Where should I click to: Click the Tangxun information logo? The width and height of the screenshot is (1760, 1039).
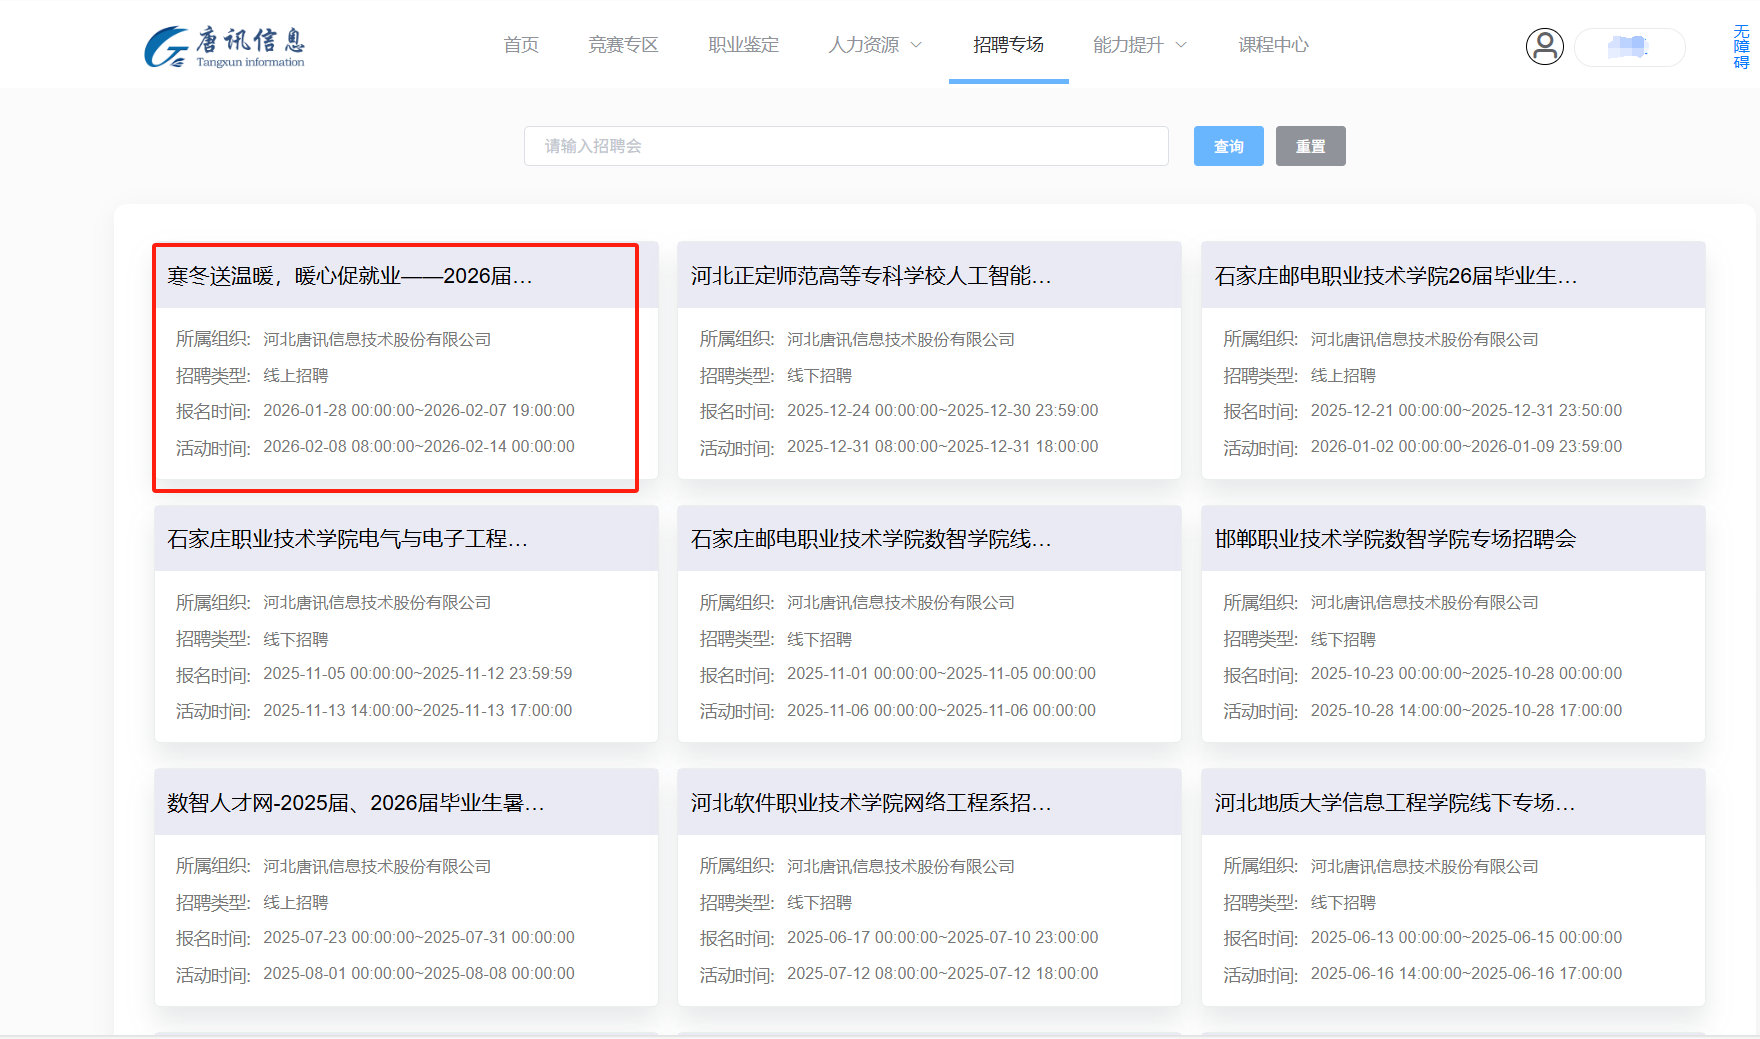point(224,44)
